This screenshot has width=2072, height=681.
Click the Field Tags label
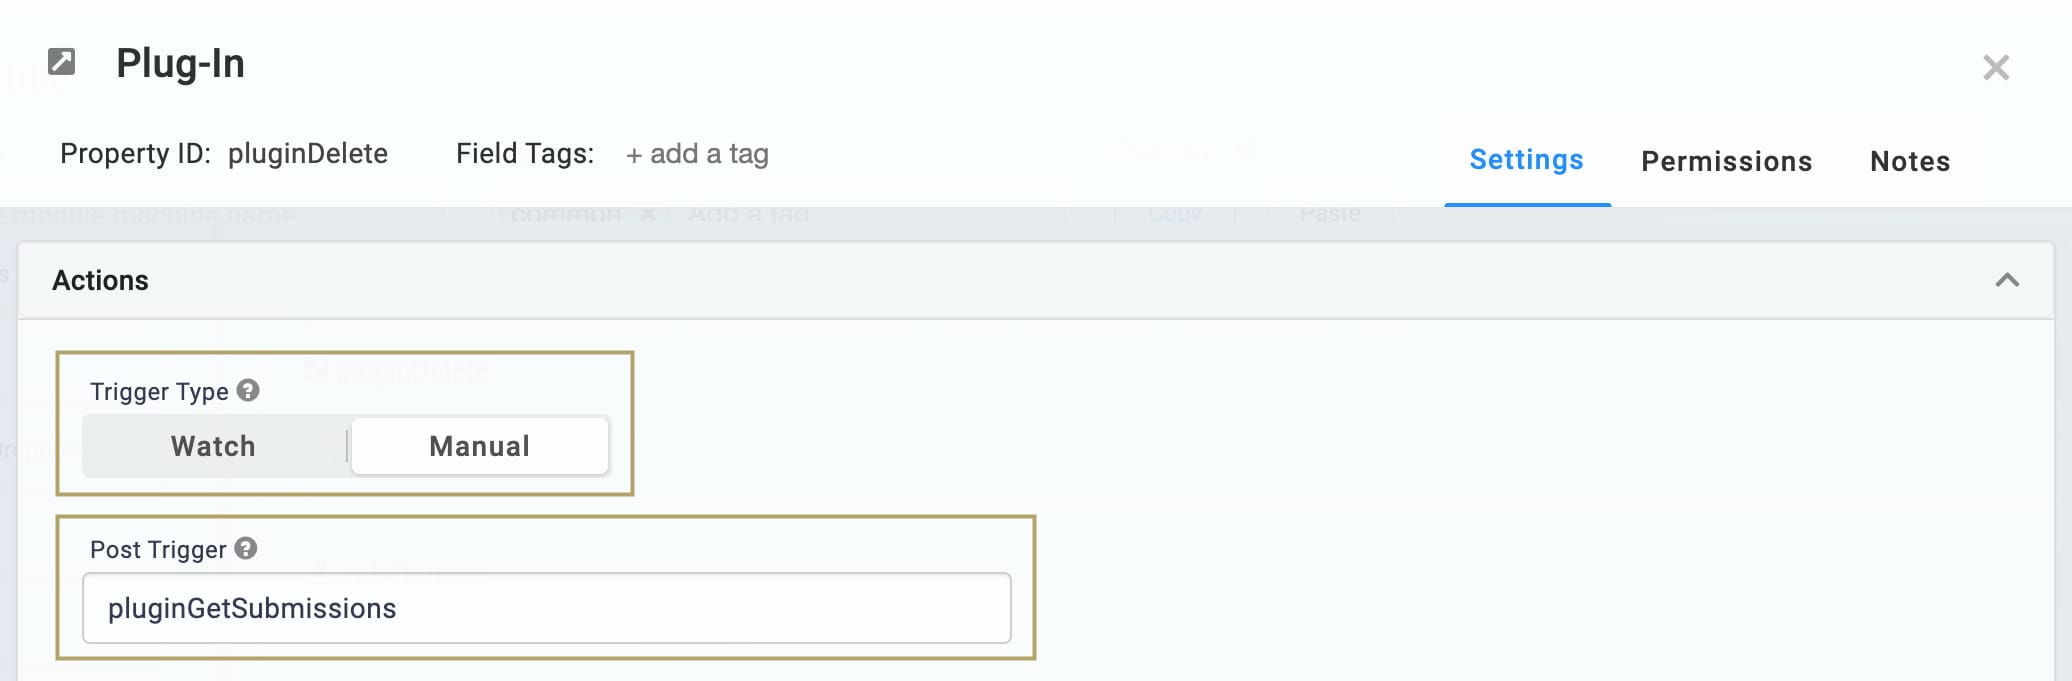click(525, 154)
